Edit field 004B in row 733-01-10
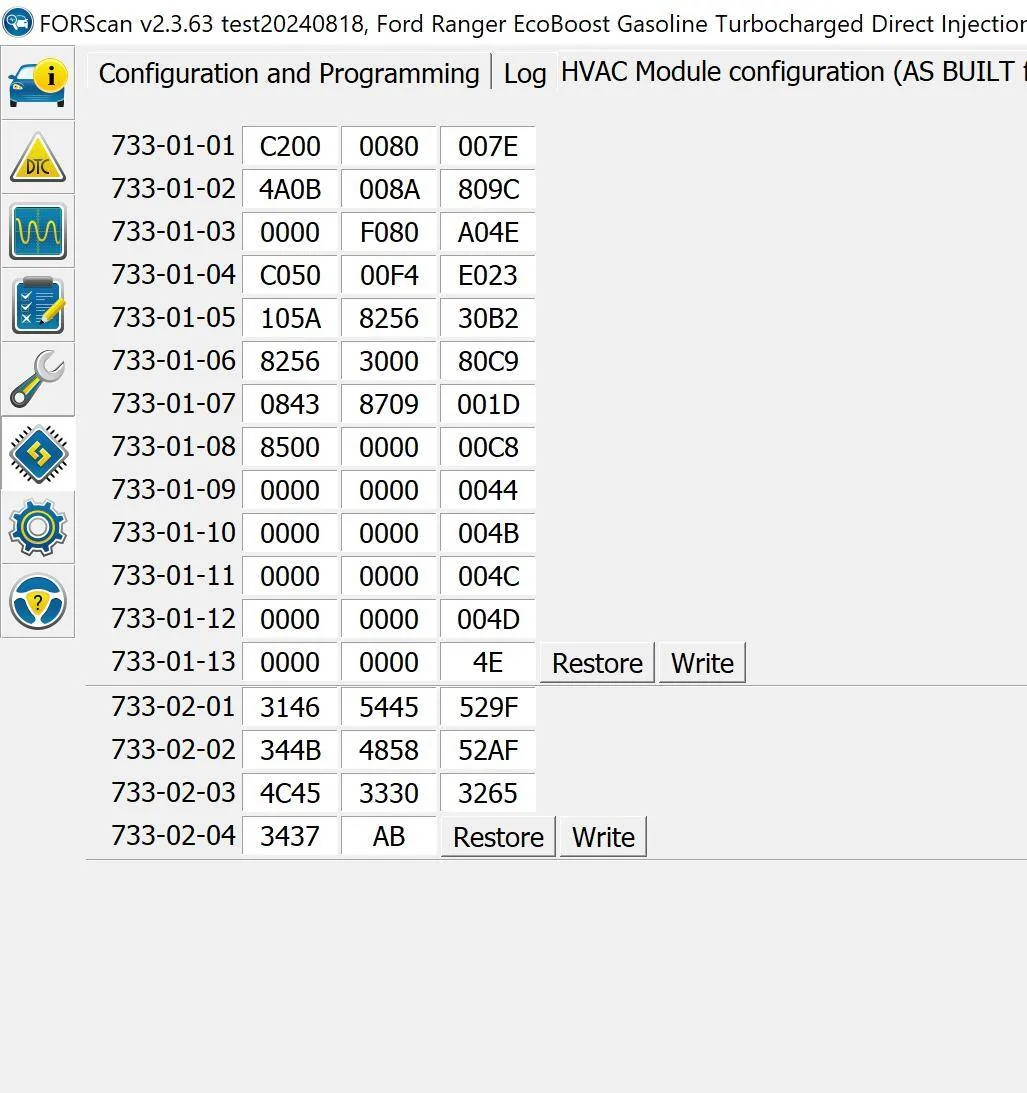 [488, 533]
